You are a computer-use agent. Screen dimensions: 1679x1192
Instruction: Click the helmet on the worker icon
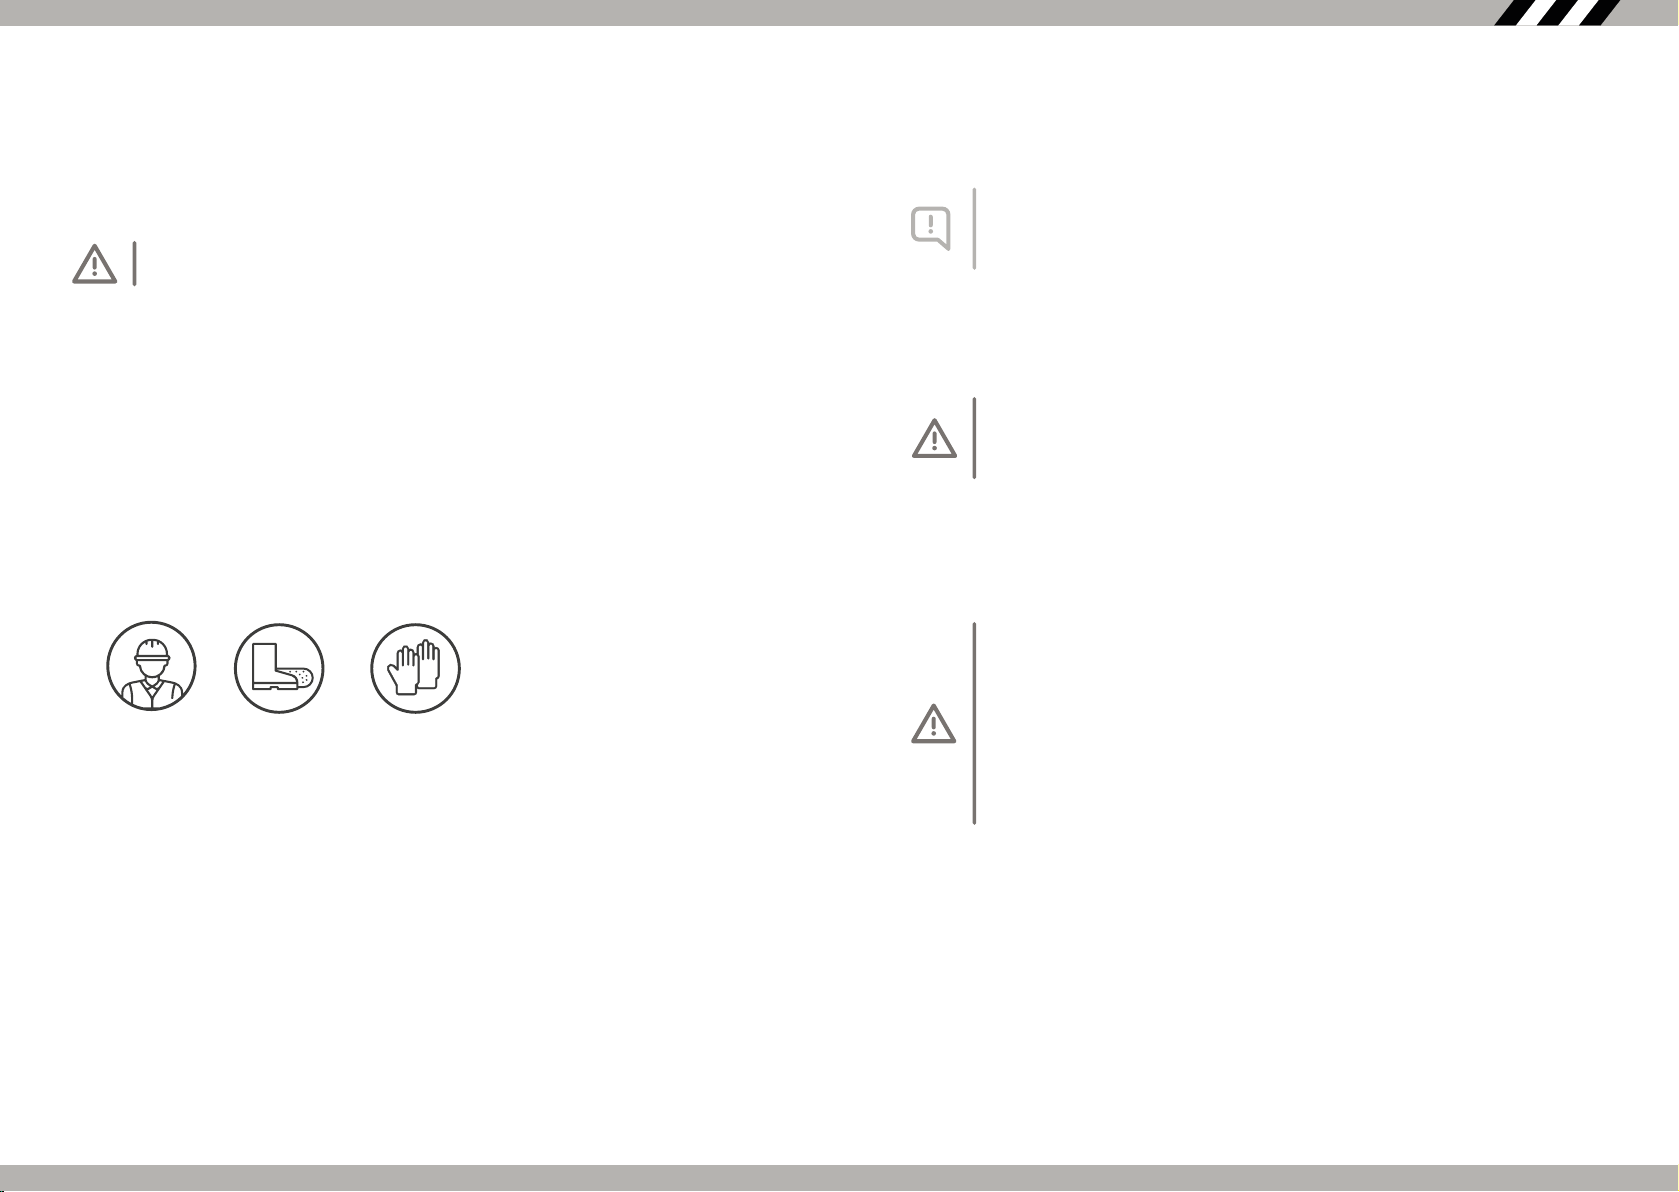click(152, 649)
